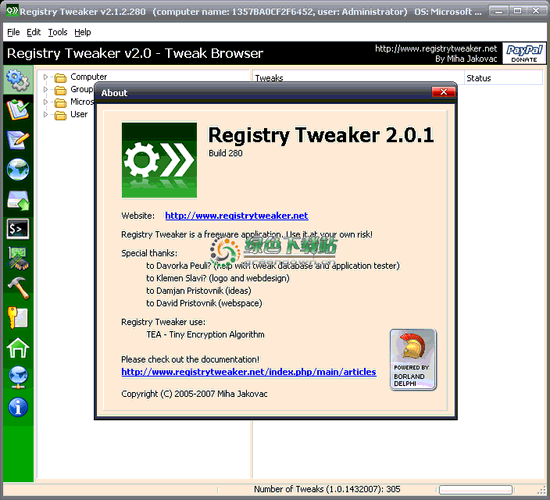Select the Computer folder
The height and width of the screenshot is (500, 550).
(81, 77)
